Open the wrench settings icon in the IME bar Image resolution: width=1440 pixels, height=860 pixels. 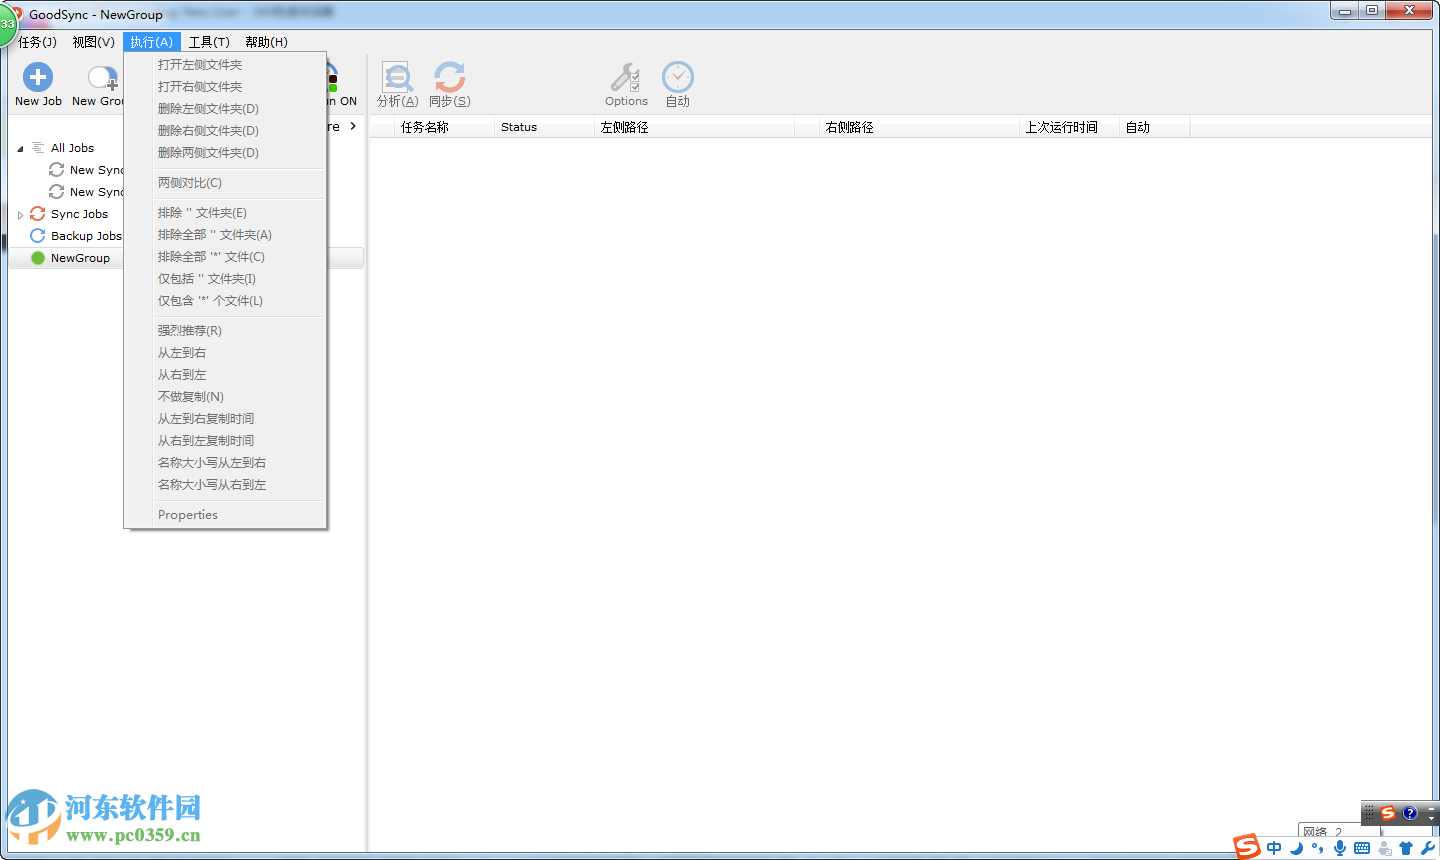(x=1428, y=848)
